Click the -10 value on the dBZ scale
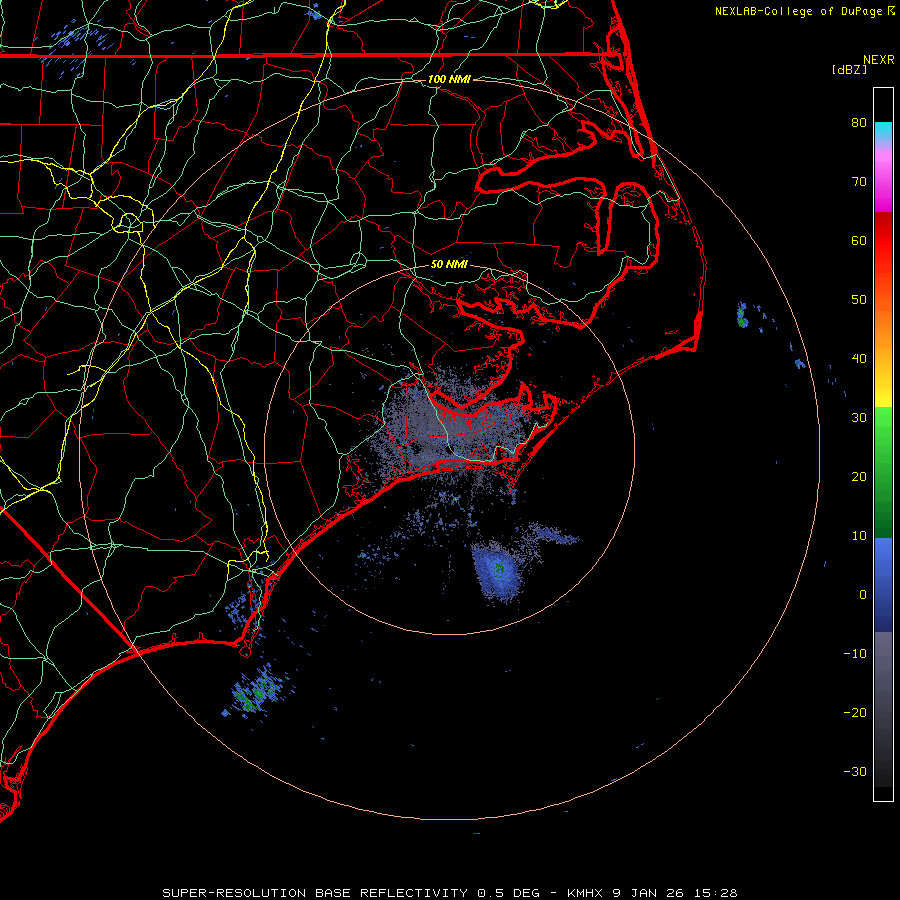The image size is (900, 900). (x=855, y=654)
